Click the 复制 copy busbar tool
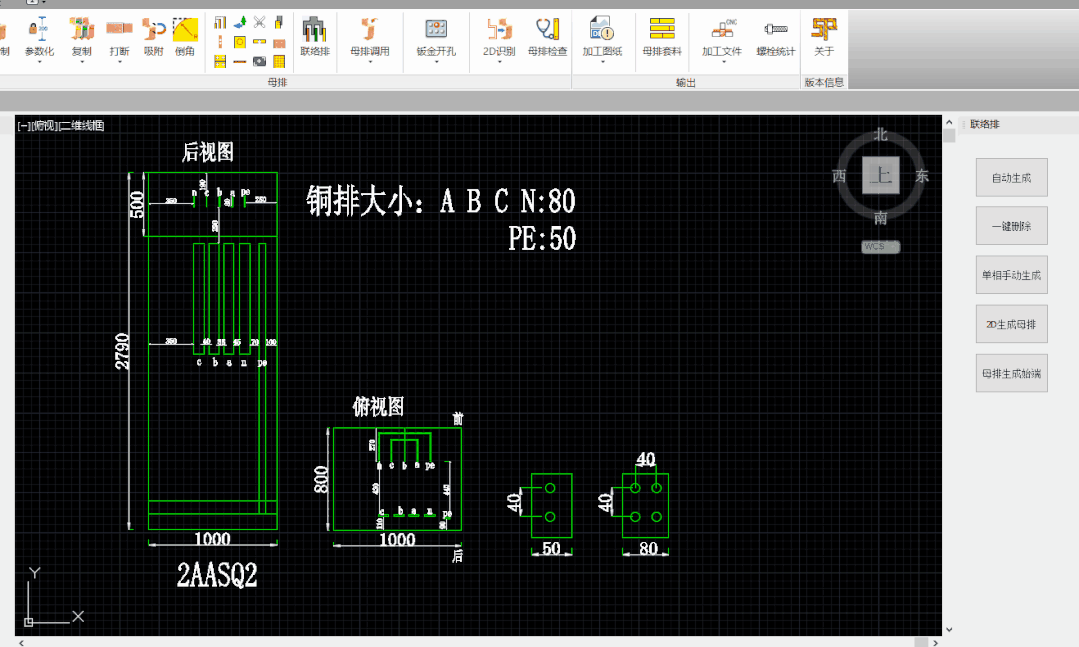The width and height of the screenshot is (1079, 647). pyautogui.click(x=81, y=36)
